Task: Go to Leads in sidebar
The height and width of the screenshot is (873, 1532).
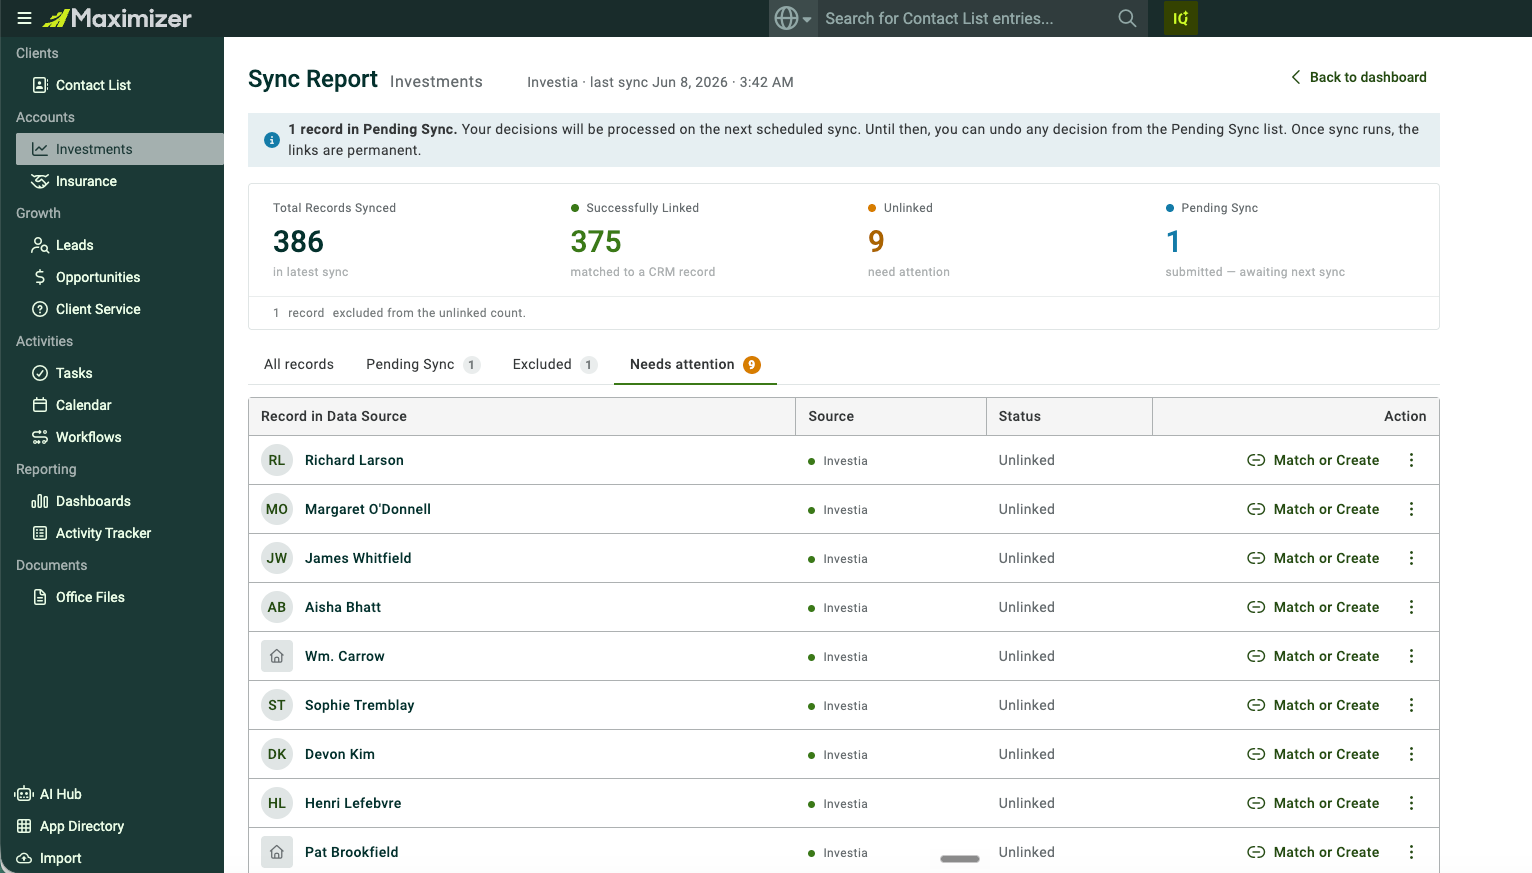Action: point(120,245)
